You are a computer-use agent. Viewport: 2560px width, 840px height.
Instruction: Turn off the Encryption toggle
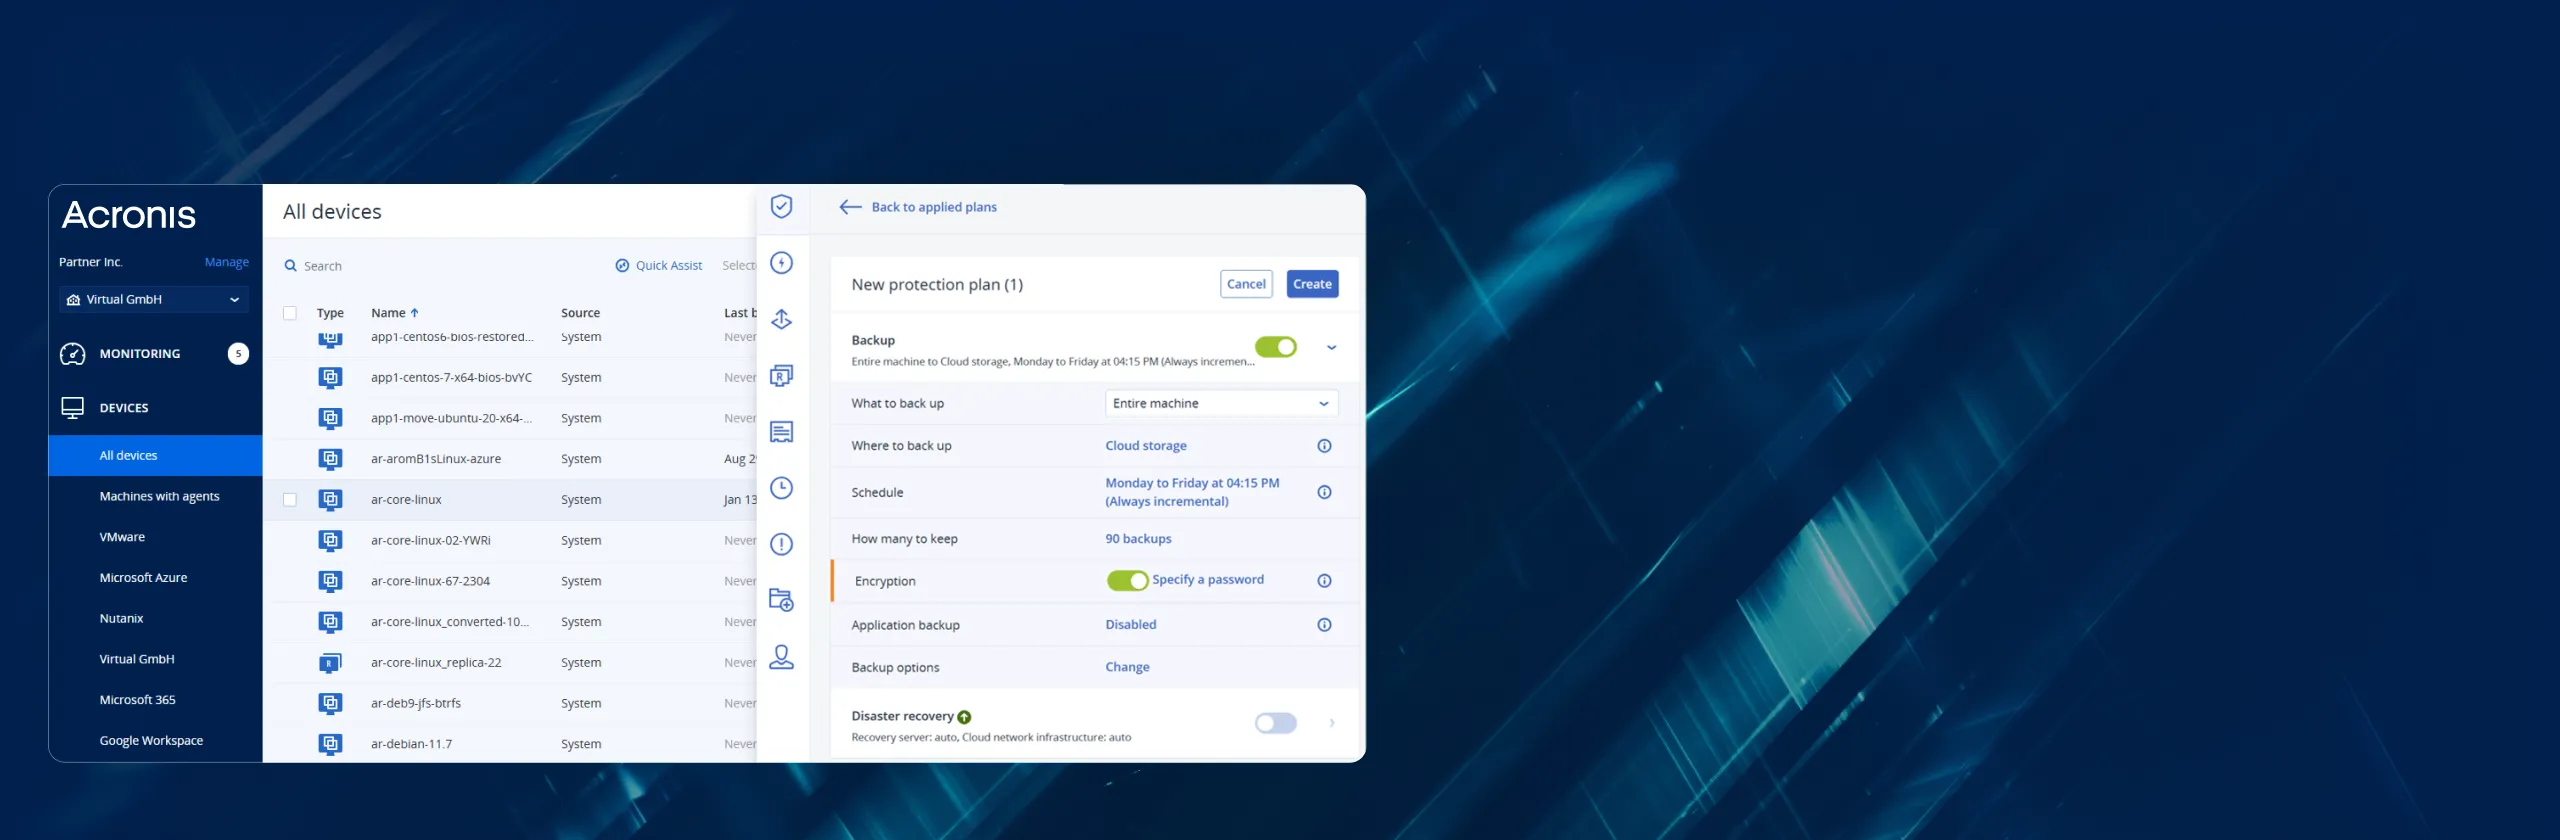(x=1127, y=581)
